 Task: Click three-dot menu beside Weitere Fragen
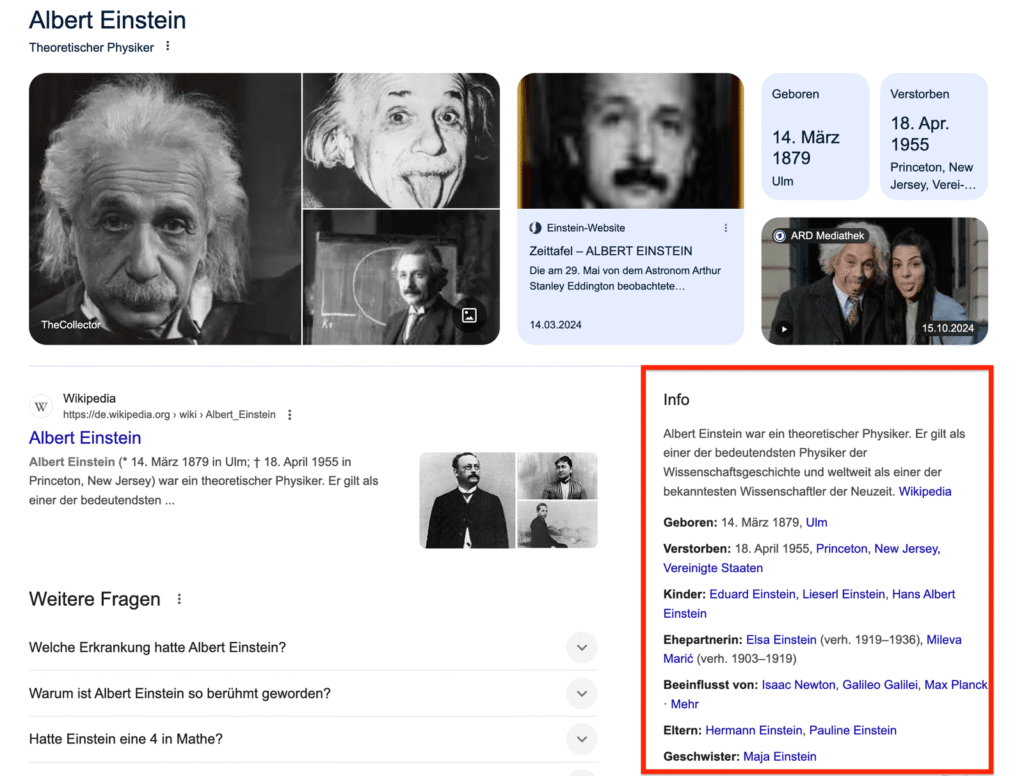pyautogui.click(x=180, y=599)
